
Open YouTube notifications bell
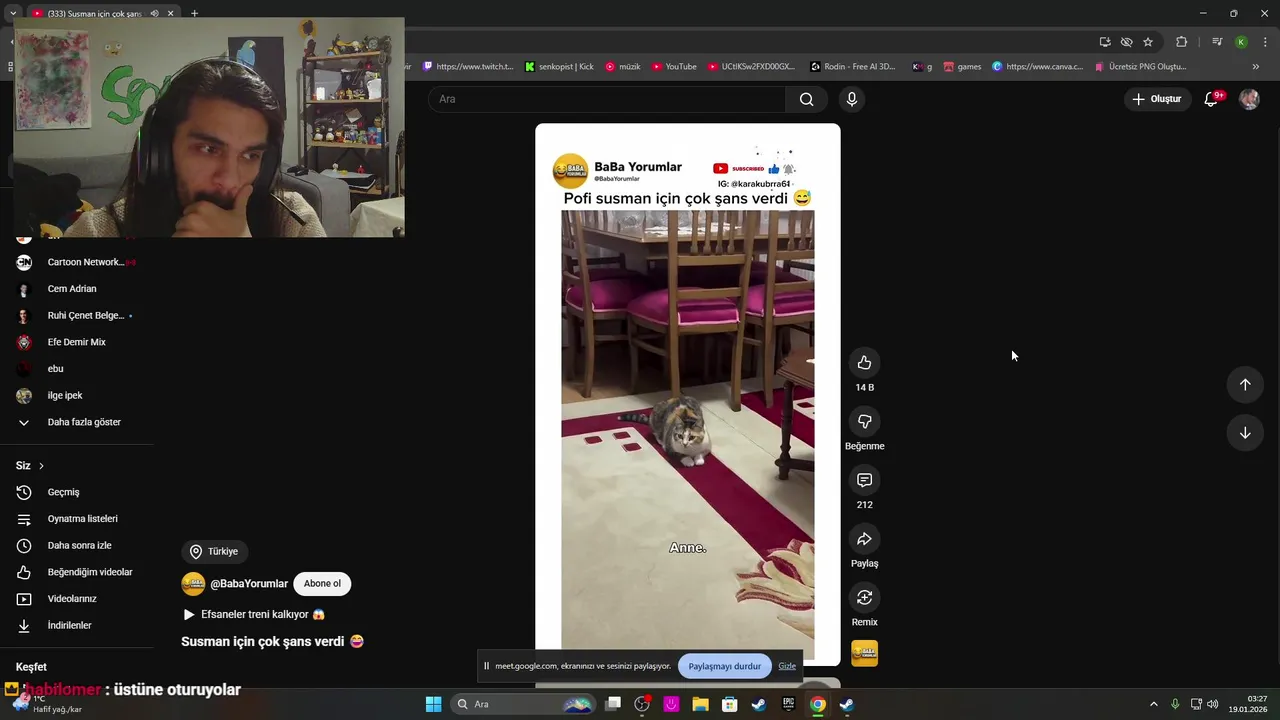[1211, 99]
